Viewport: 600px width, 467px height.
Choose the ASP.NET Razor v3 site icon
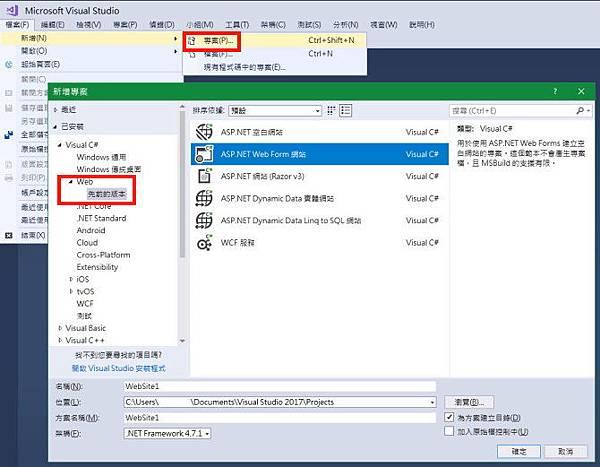coord(205,176)
